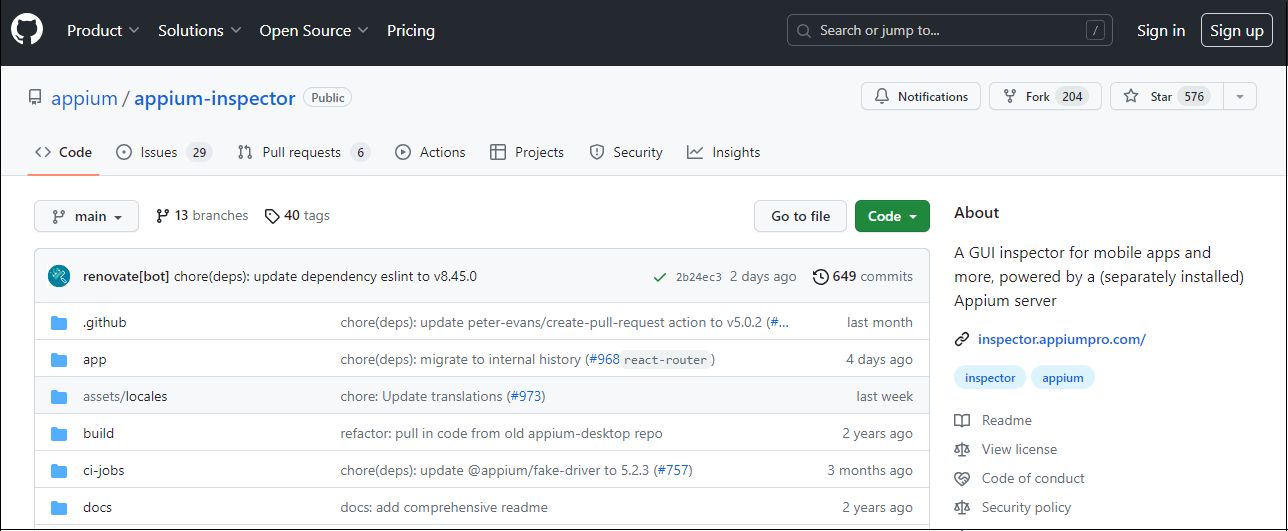
Task: Open the appium-inspector repository link
Action: coord(215,98)
